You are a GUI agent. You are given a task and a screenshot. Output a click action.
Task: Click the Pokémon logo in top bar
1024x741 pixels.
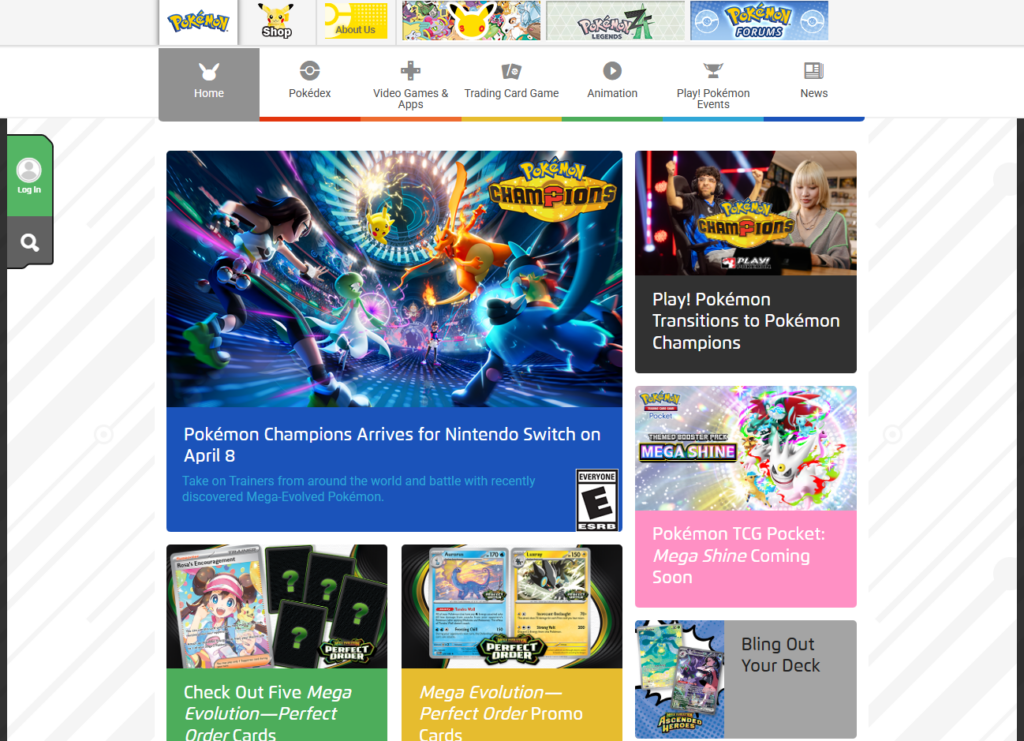[198, 21]
